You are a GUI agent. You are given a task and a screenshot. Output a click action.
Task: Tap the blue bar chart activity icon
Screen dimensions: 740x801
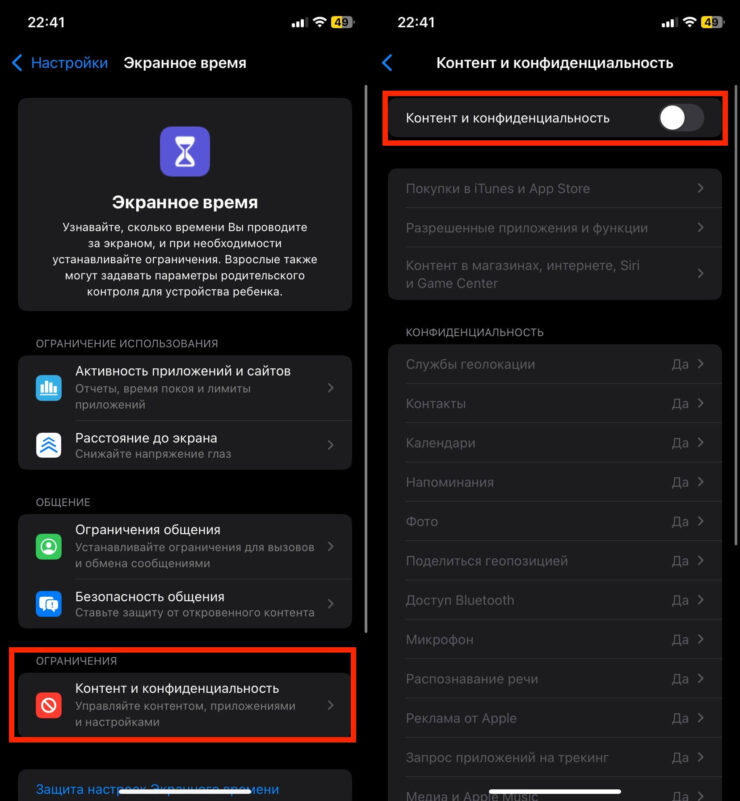pyautogui.click(x=49, y=388)
